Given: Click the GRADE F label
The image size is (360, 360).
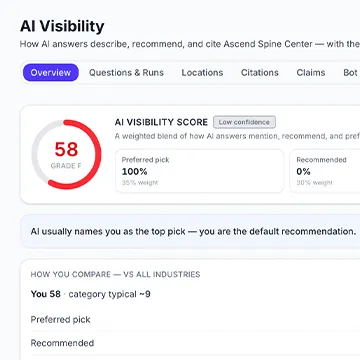Looking at the screenshot, I should (x=66, y=166).
